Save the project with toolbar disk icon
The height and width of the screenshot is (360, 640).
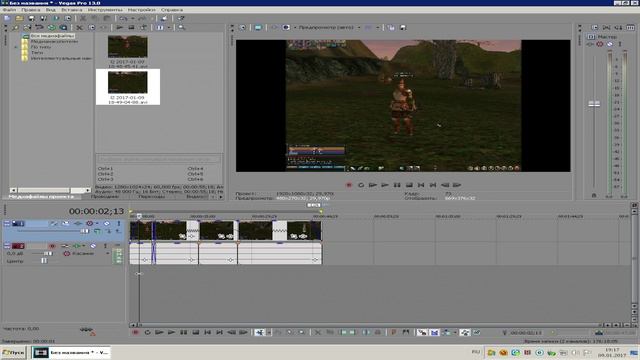[x=31, y=18]
